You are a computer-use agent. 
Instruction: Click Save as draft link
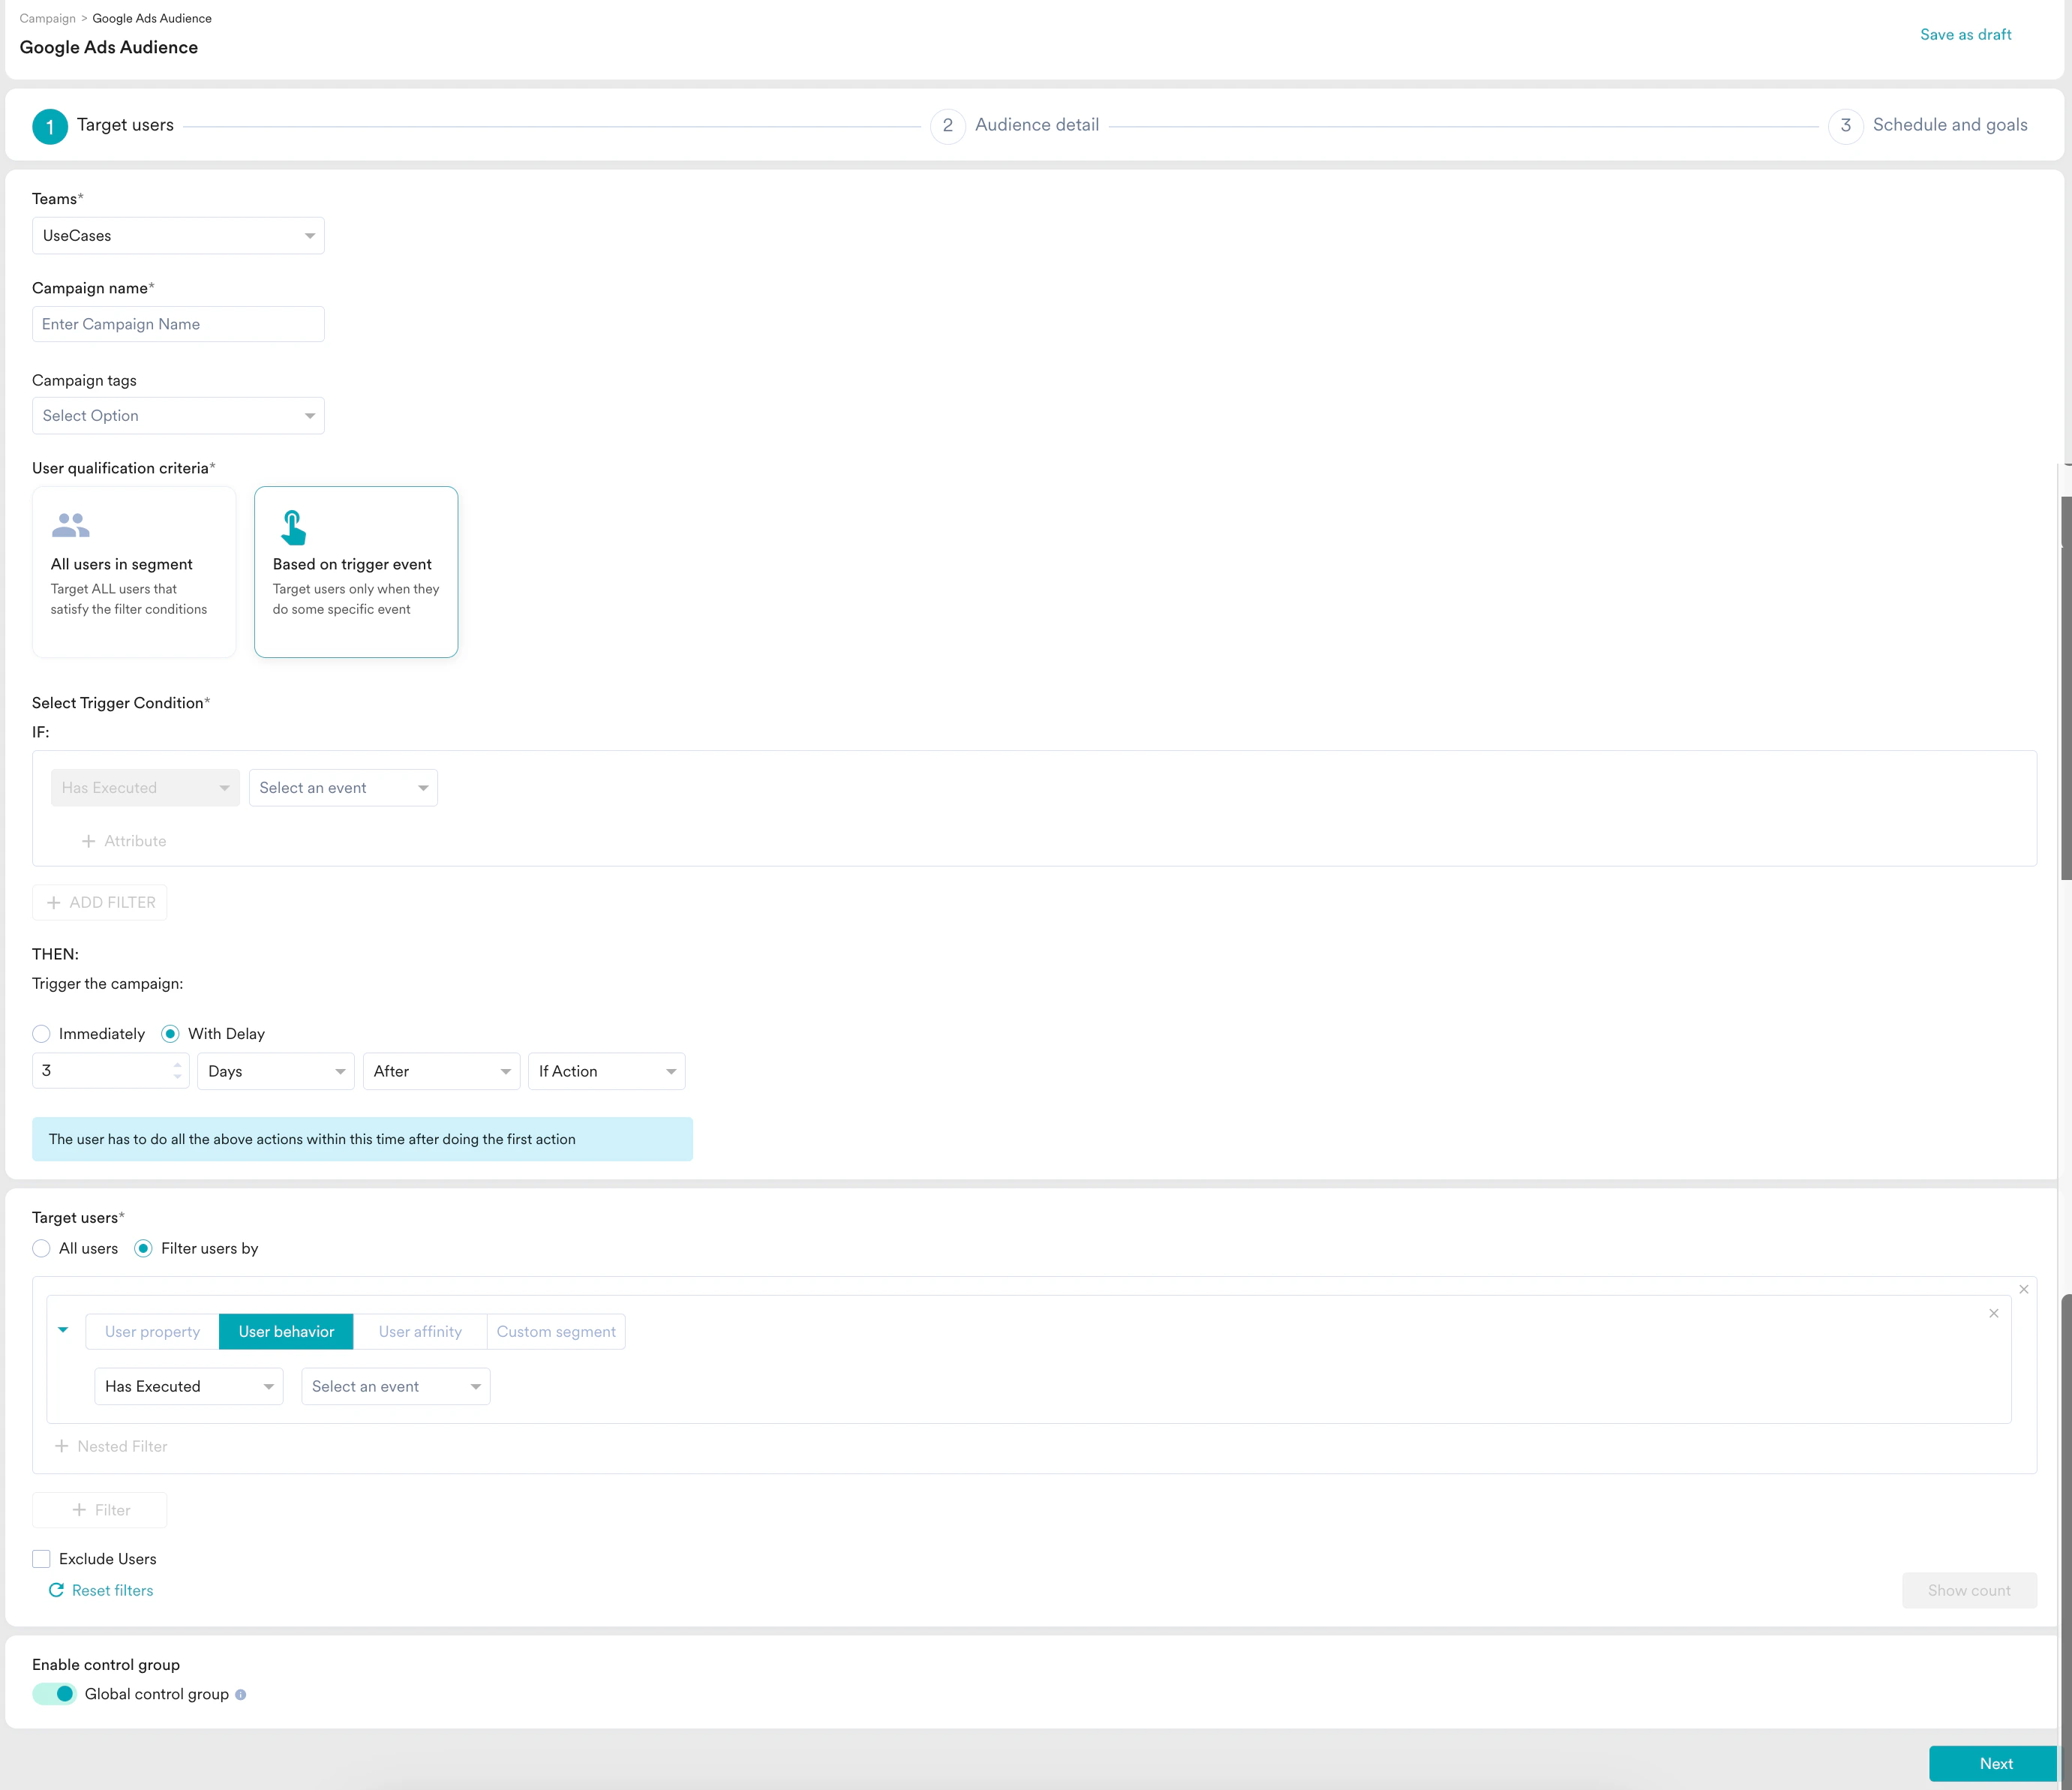[1965, 35]
